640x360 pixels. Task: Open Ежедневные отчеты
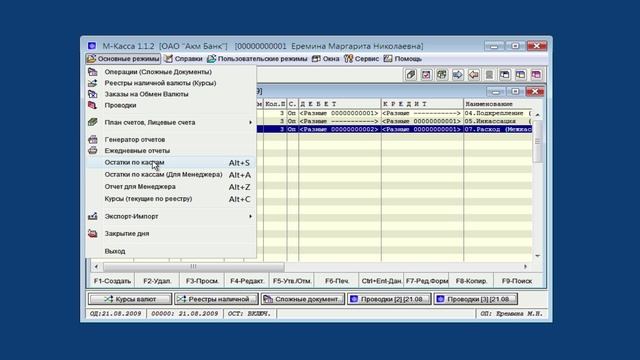pyautogui.click(x=171, y=151)
